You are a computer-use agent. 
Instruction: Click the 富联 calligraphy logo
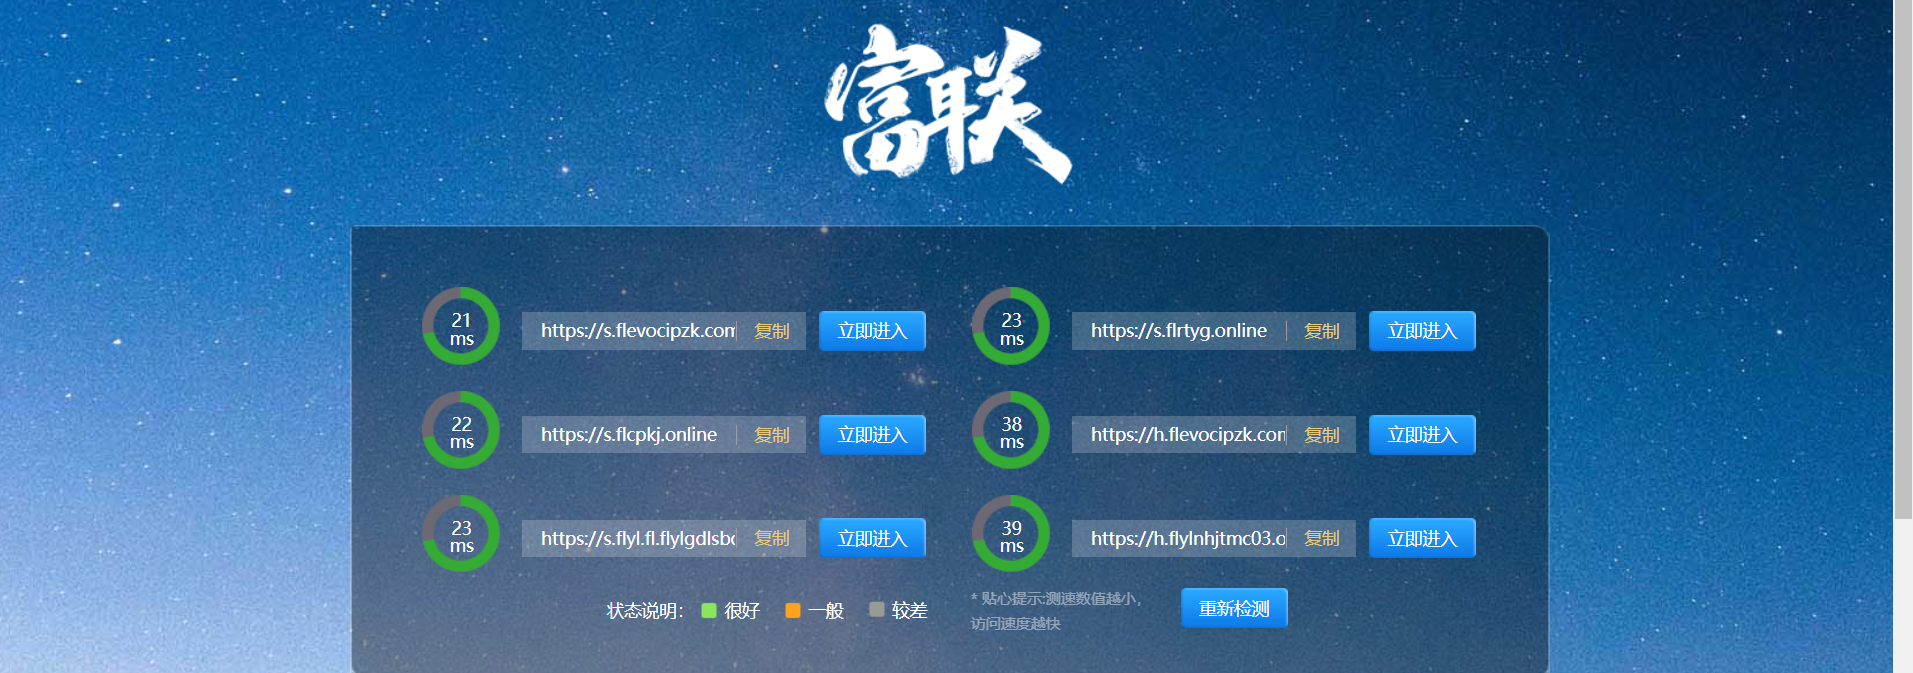pyautogui.click(x=948, y=104)
